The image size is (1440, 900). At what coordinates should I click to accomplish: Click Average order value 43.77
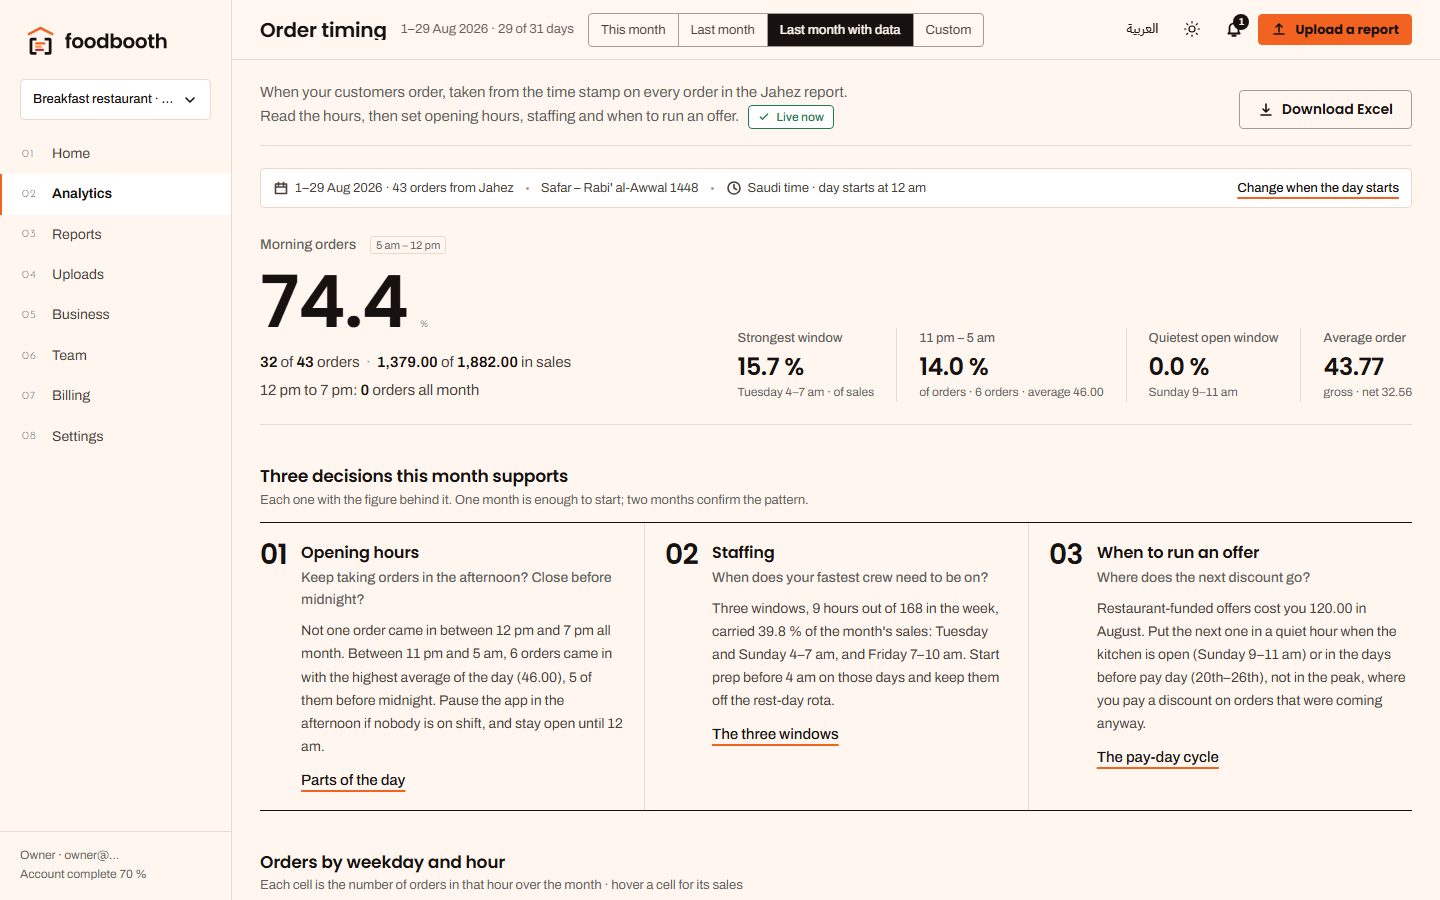click(x=1354, y=367)
